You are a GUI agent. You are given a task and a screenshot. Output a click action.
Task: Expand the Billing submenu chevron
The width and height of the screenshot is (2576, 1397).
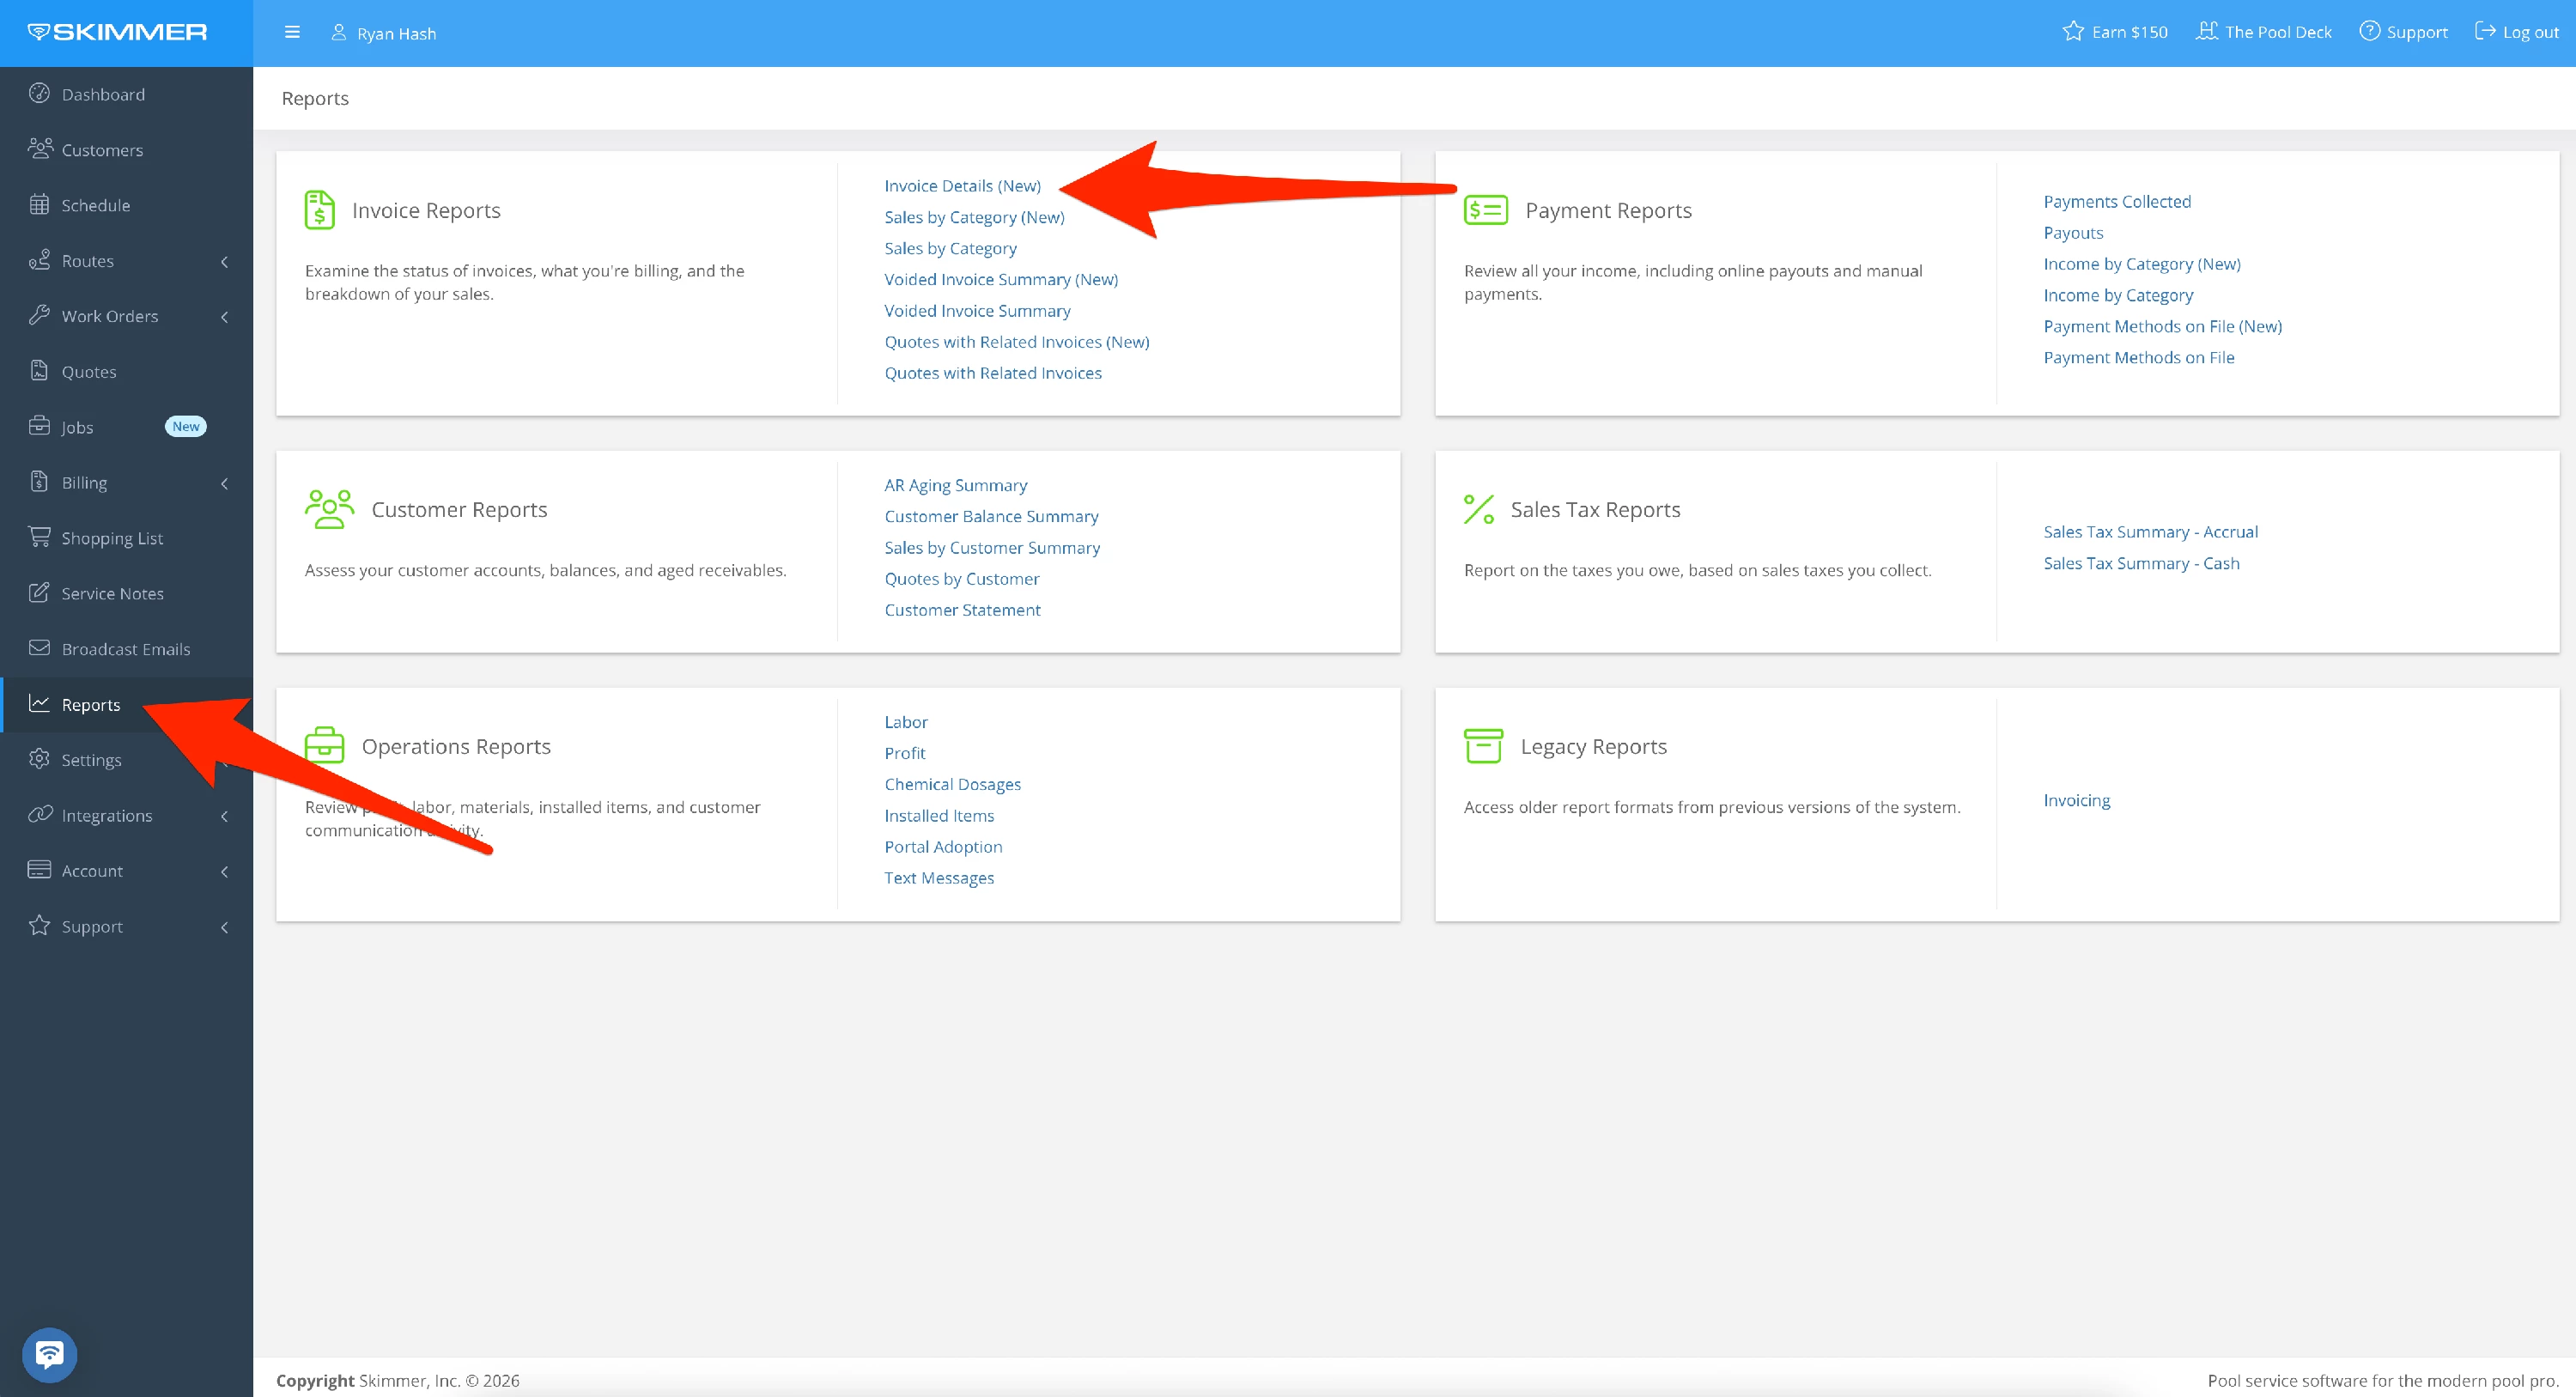224,483
